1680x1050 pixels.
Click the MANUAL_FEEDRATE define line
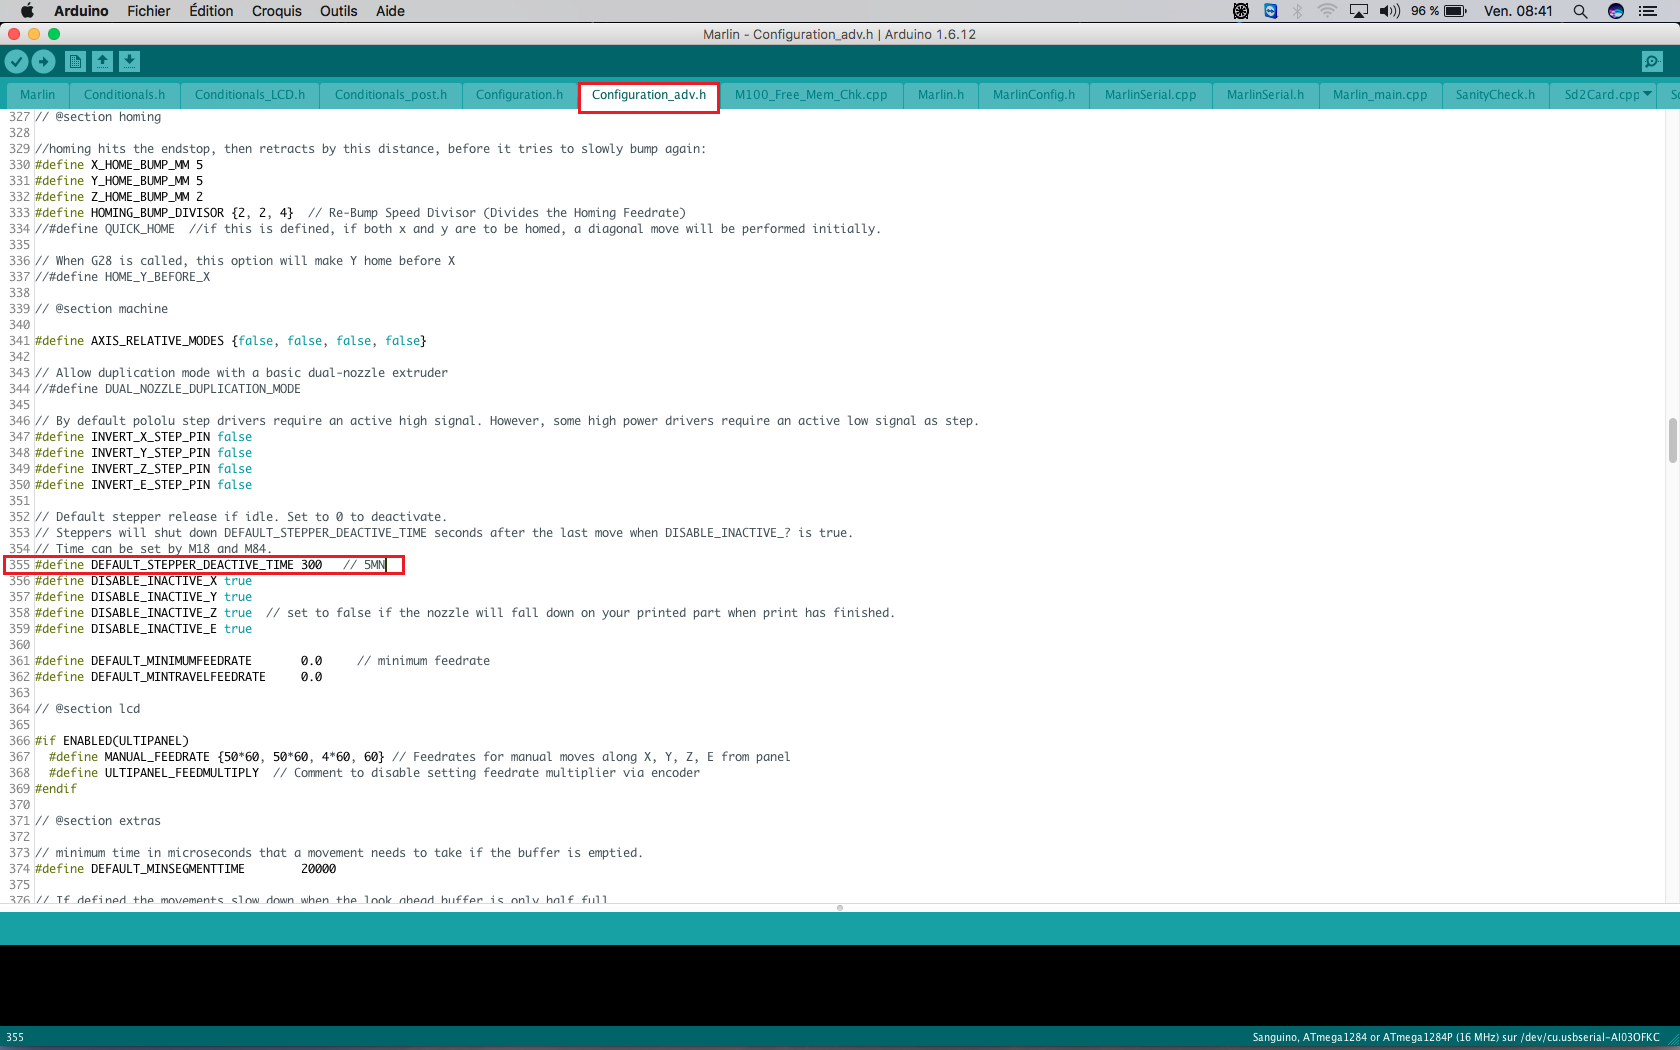pyautogui.click(x=419, y=757)
